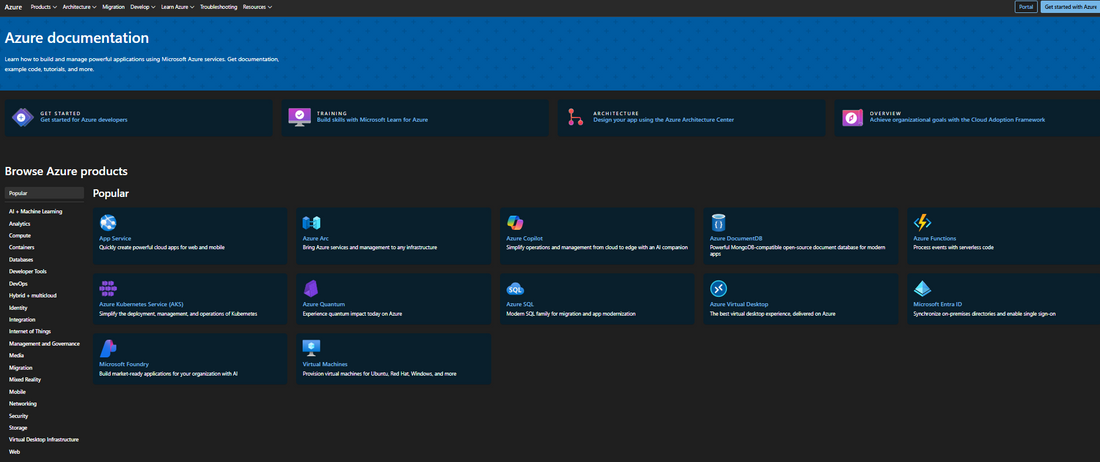Select the DevOps category
This screenshot has width=1100, height=462.
click(18, 283)
